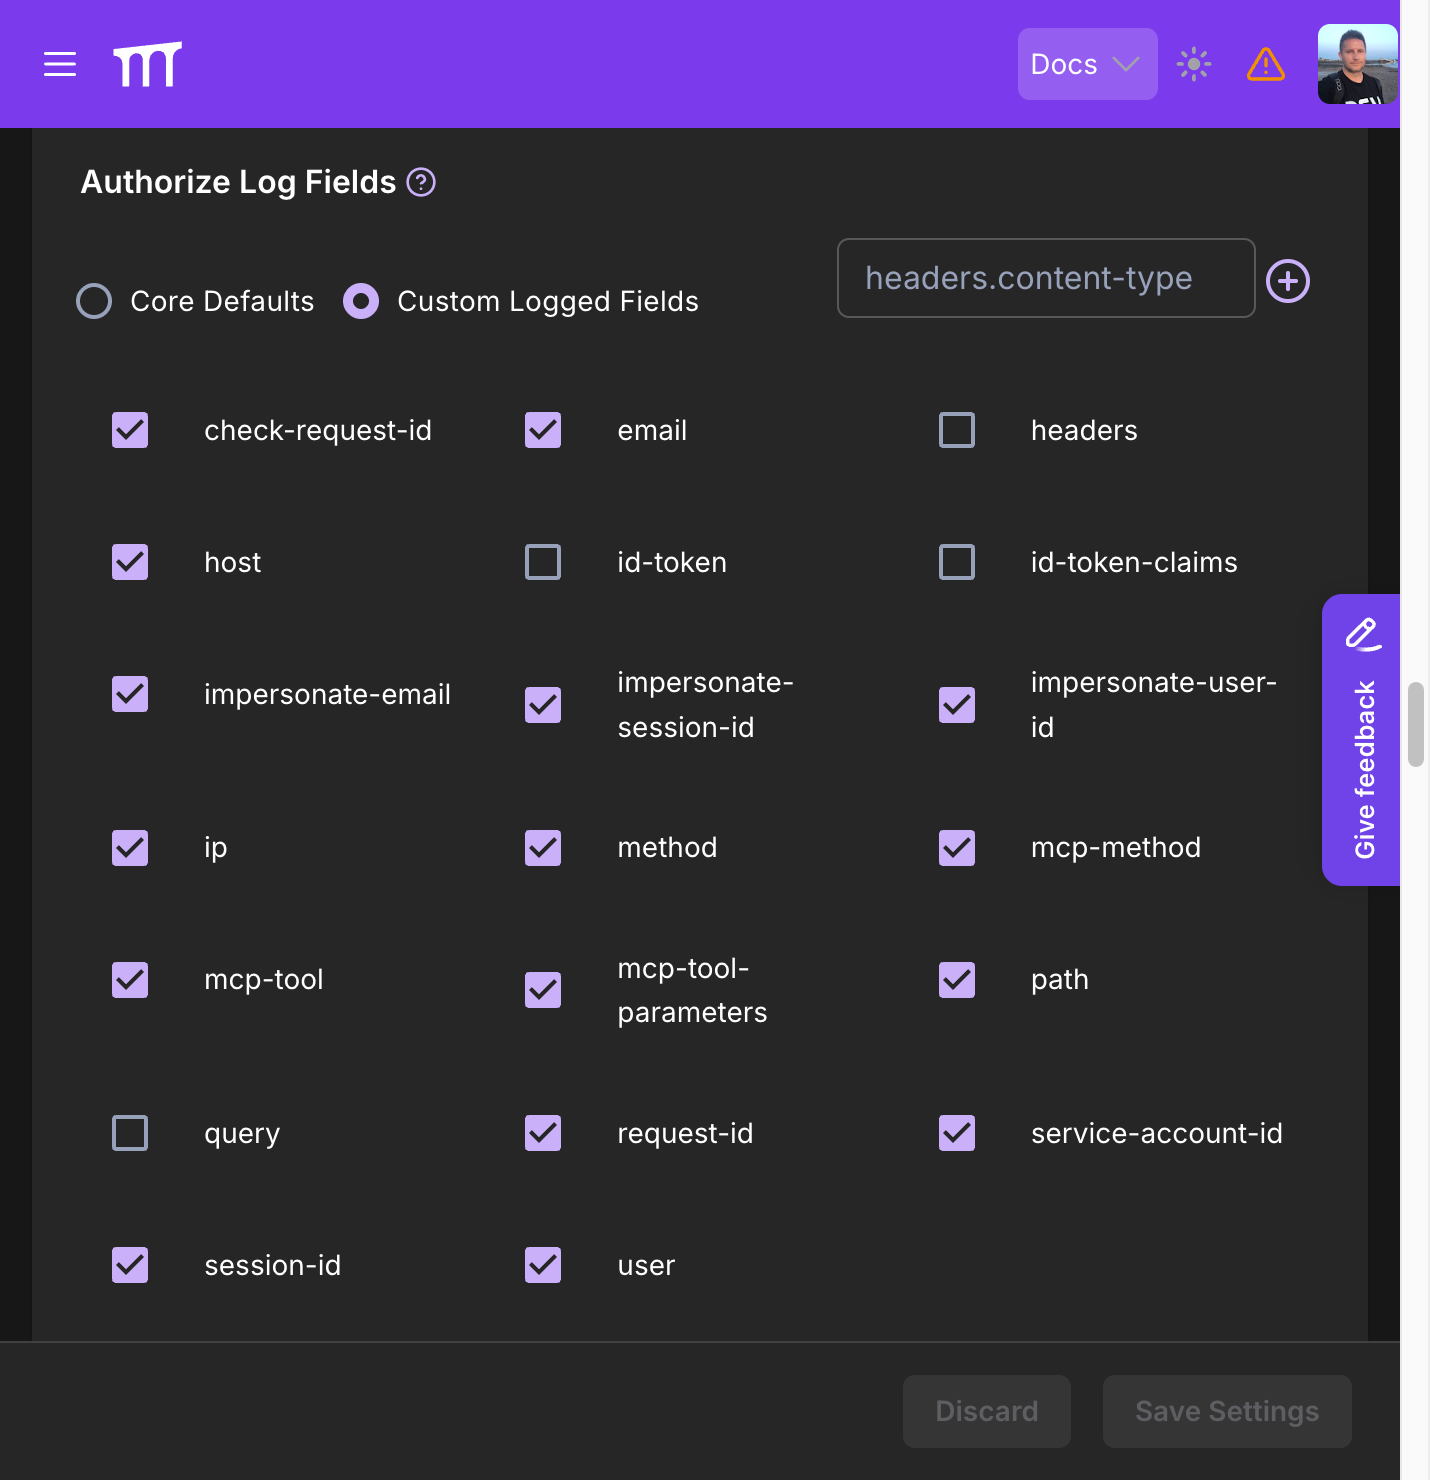Check the id-token field checkbox
This screenshot has width=1430, height=1480.
(543, 562)
